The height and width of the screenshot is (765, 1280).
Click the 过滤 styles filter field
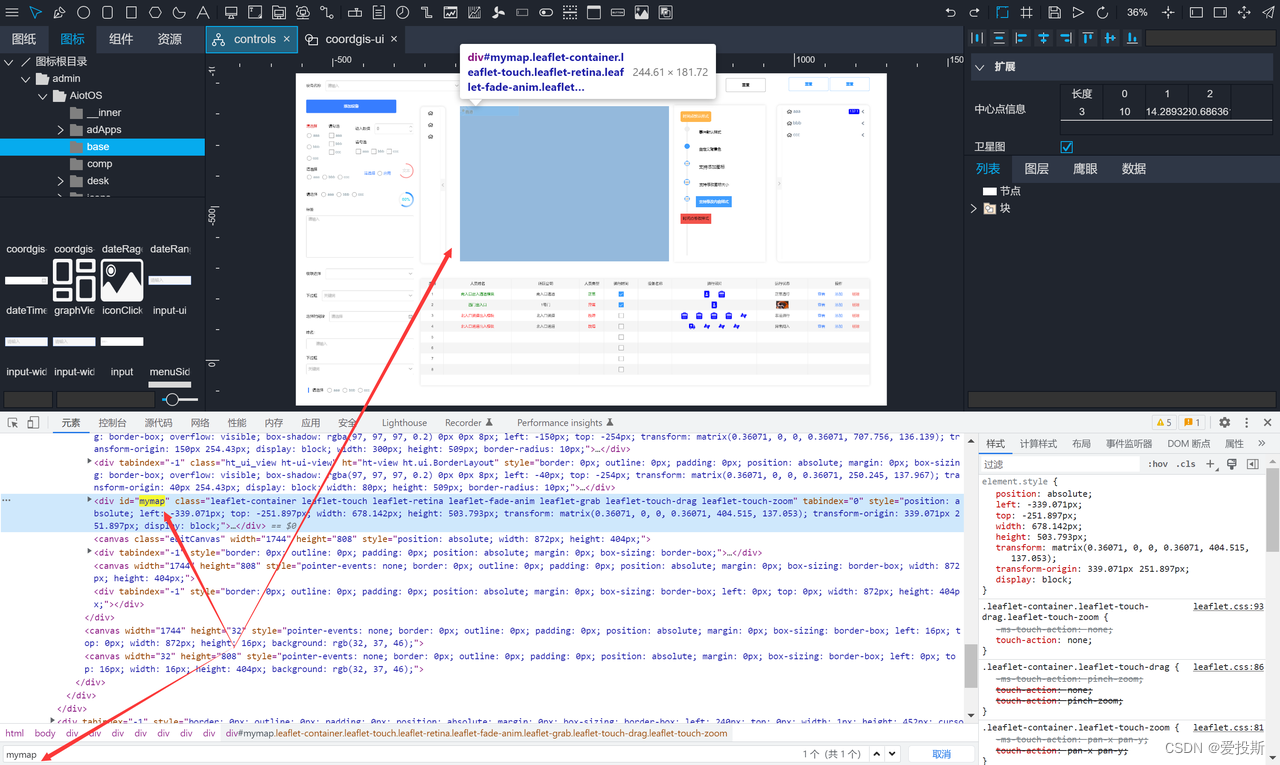pyautogui.click(x=1060, y=464)
